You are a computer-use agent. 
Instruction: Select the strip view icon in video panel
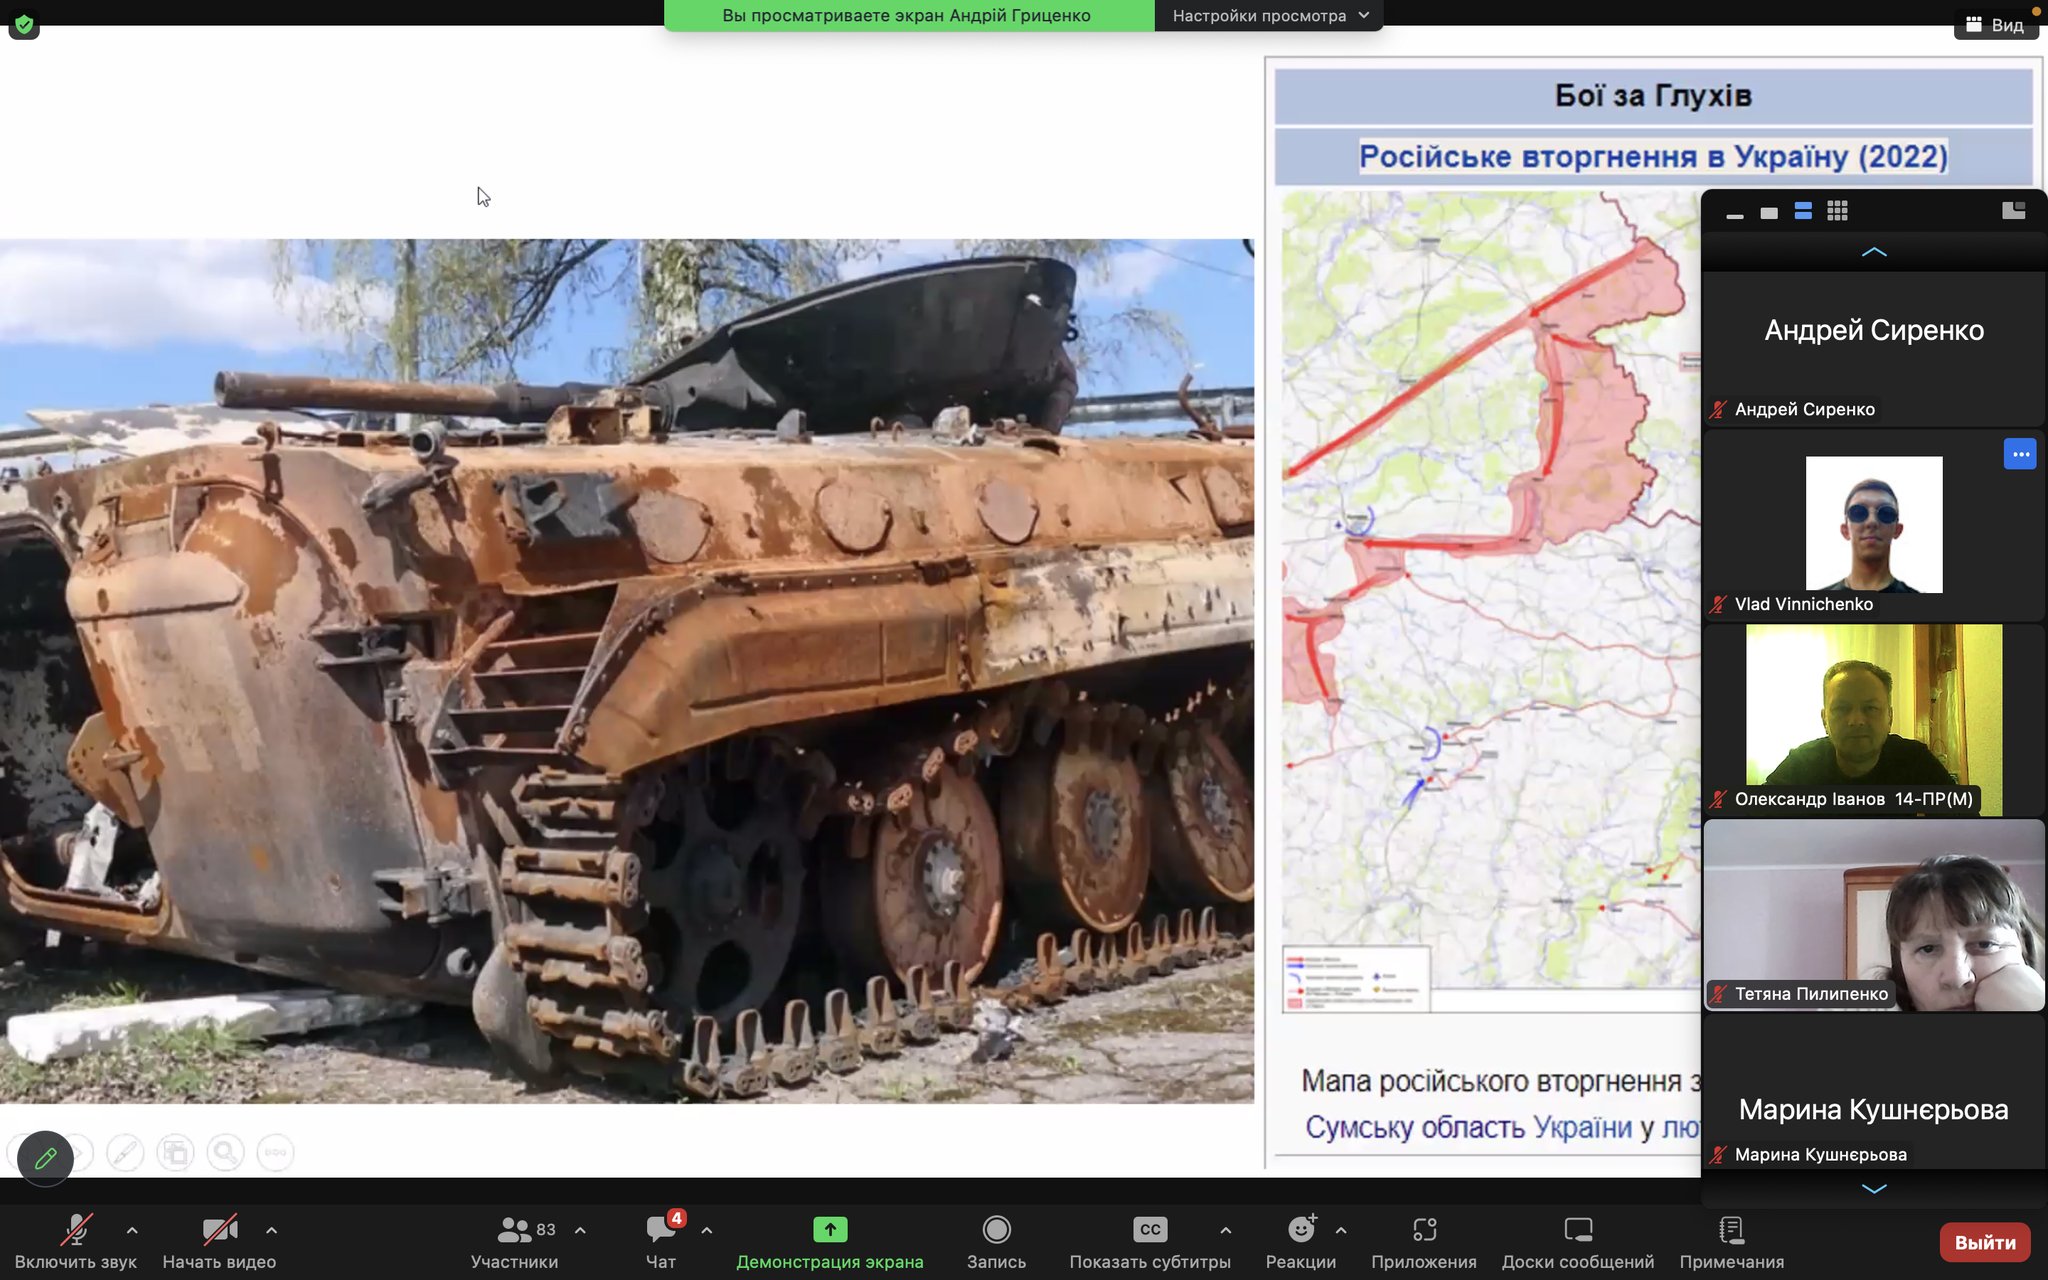(1803, 211)
